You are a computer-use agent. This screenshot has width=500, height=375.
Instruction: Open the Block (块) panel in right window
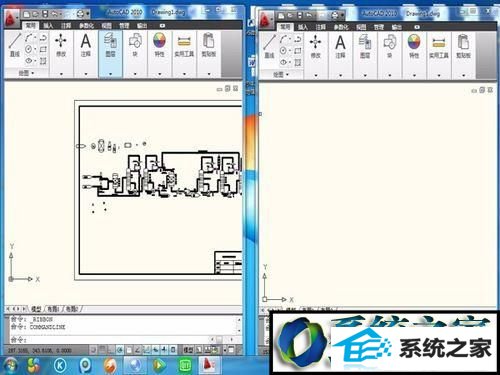point(389,46)
